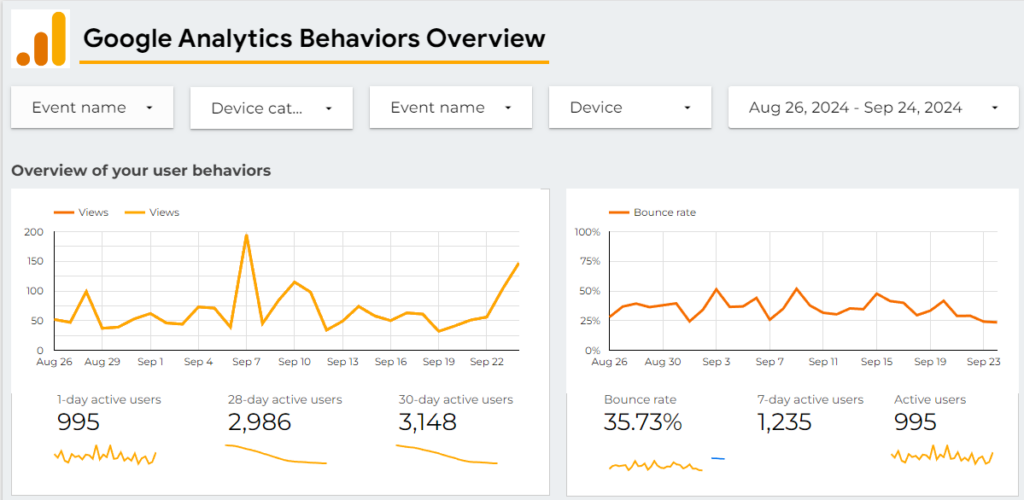Image resolution: width=1024 pixels, height=500 pixels.
Task: Select the 1-day active users label
Action: [109, 399]
